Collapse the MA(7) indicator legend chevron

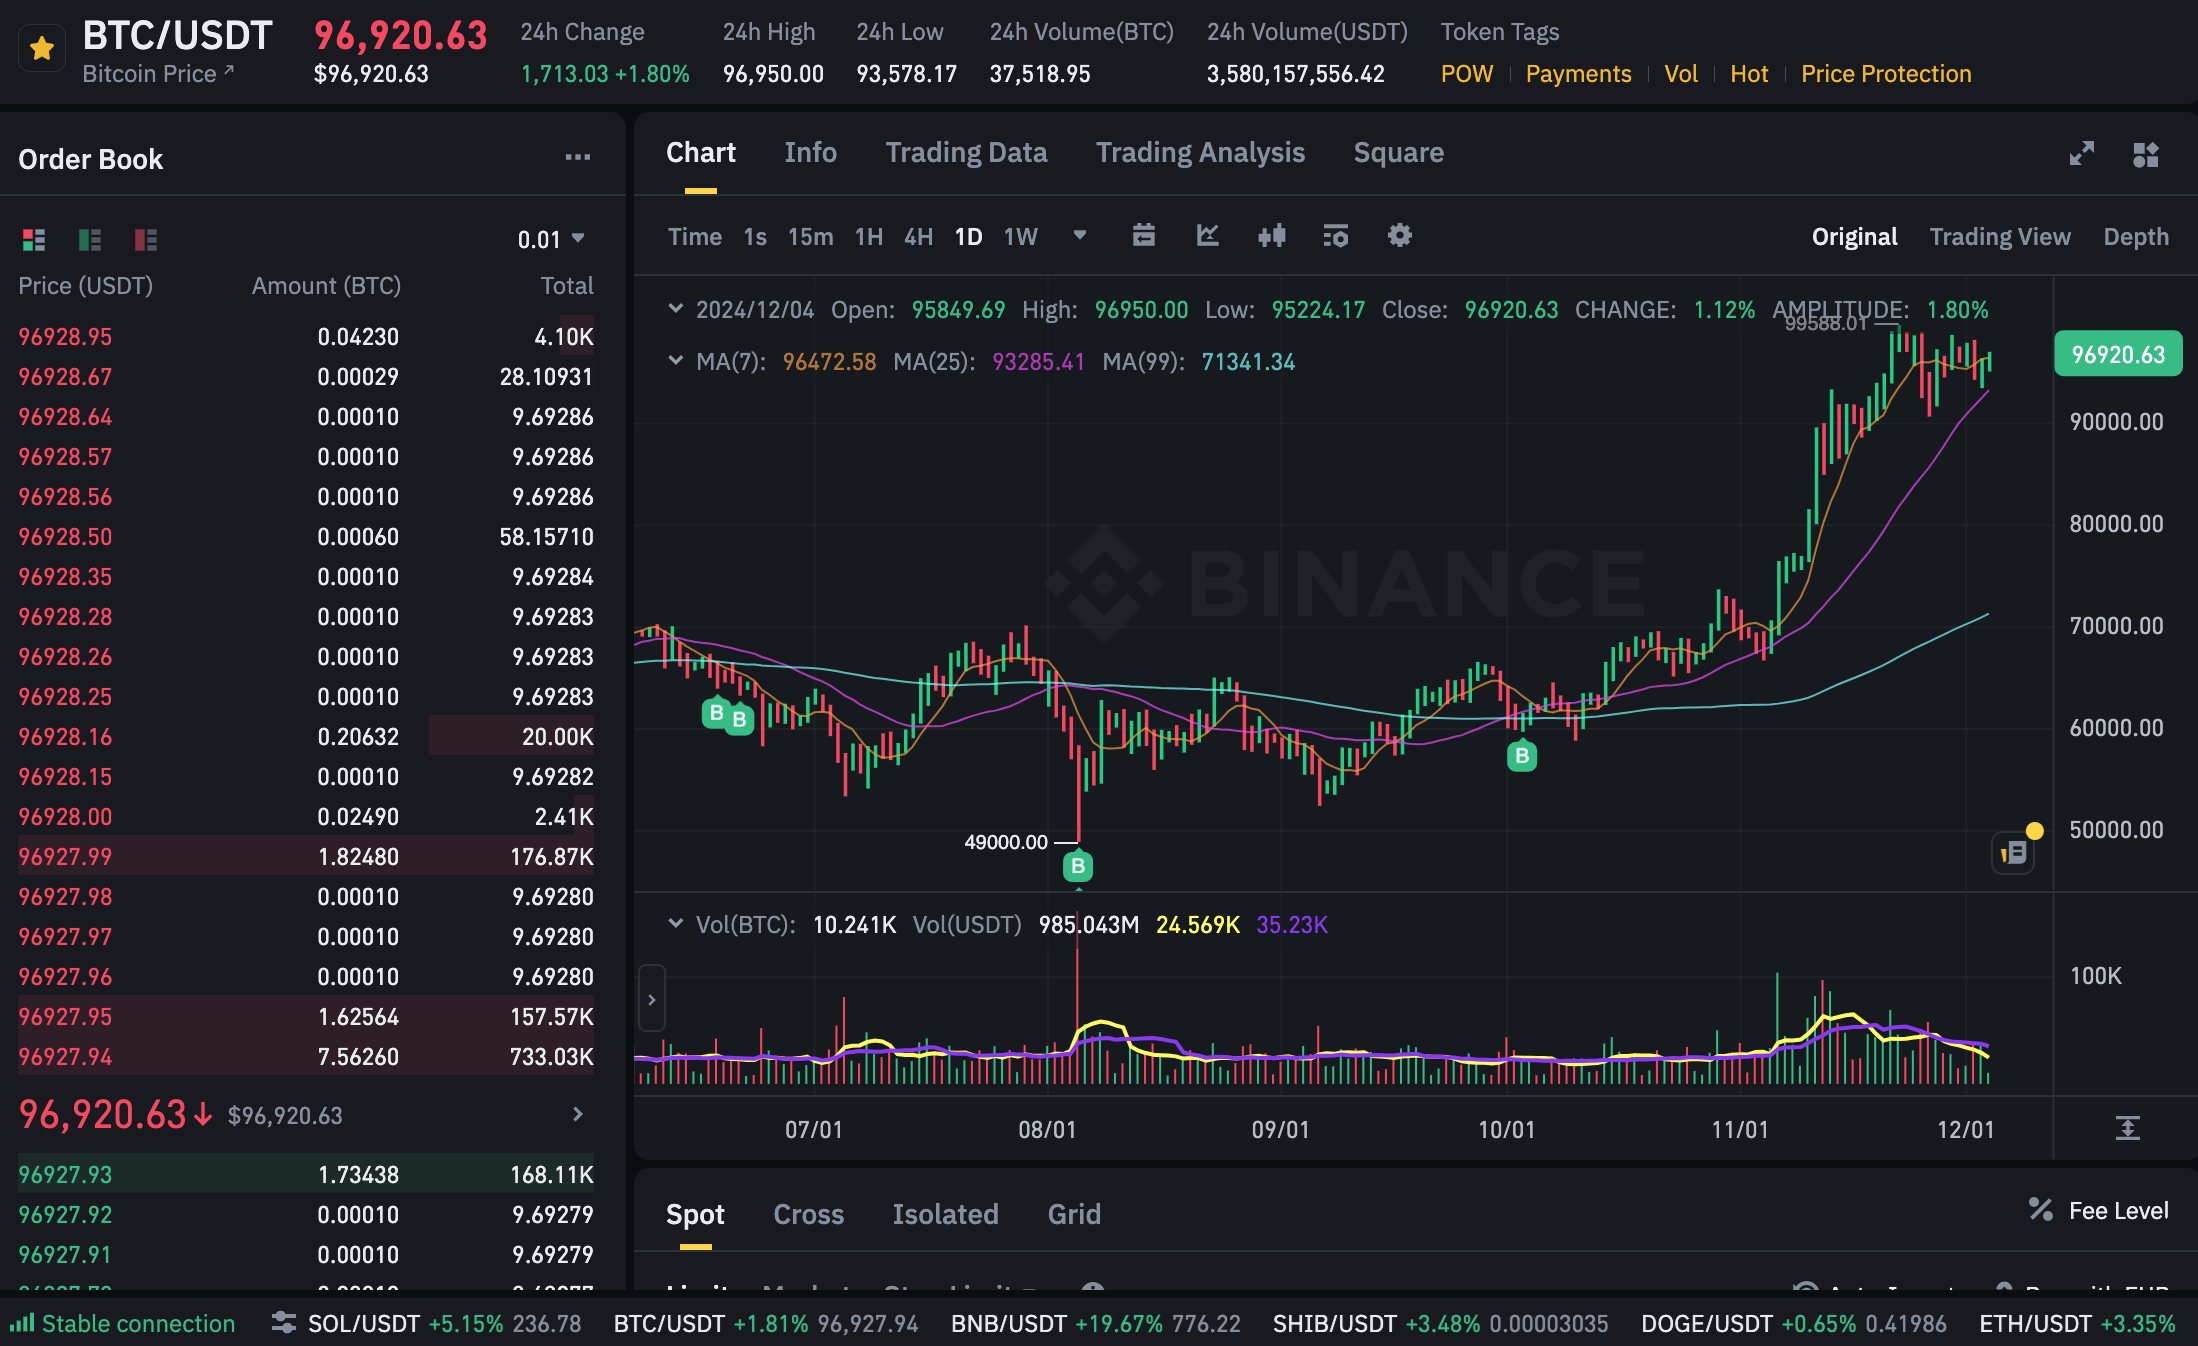click(676, 361)
